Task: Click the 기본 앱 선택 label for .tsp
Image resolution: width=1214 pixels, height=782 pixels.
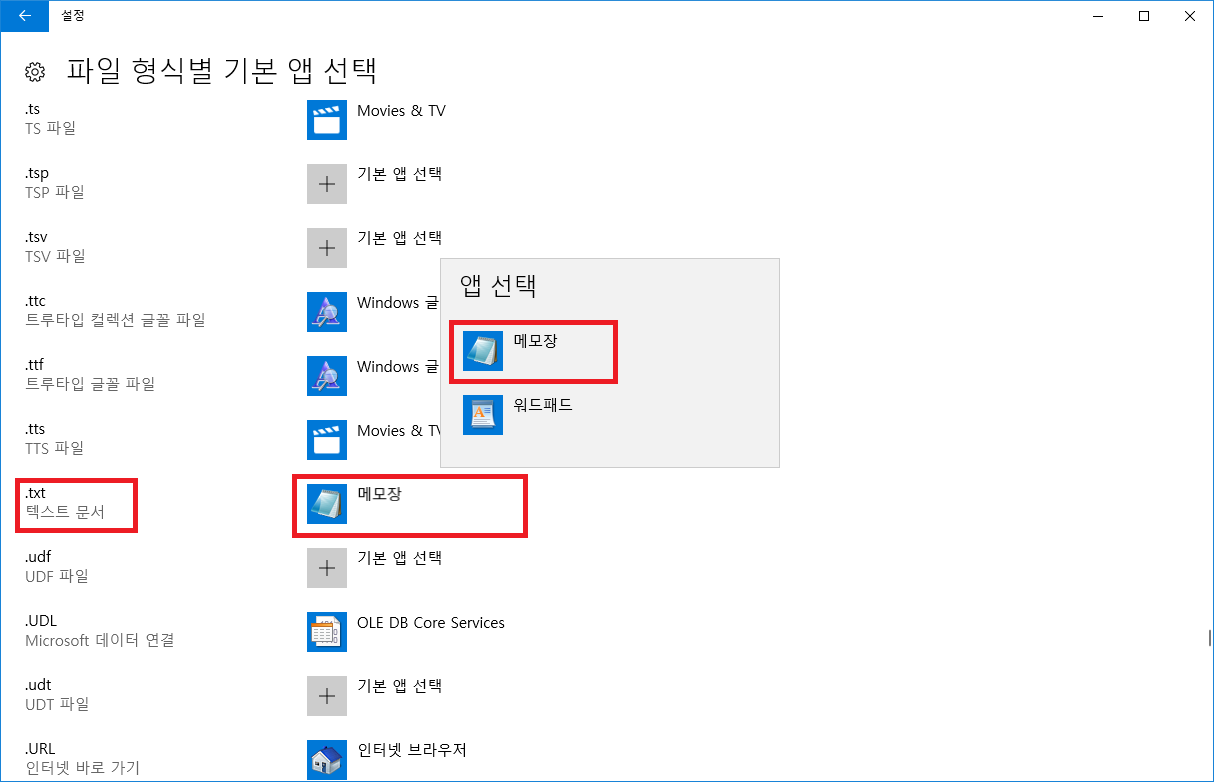Action: coord(399,174)
